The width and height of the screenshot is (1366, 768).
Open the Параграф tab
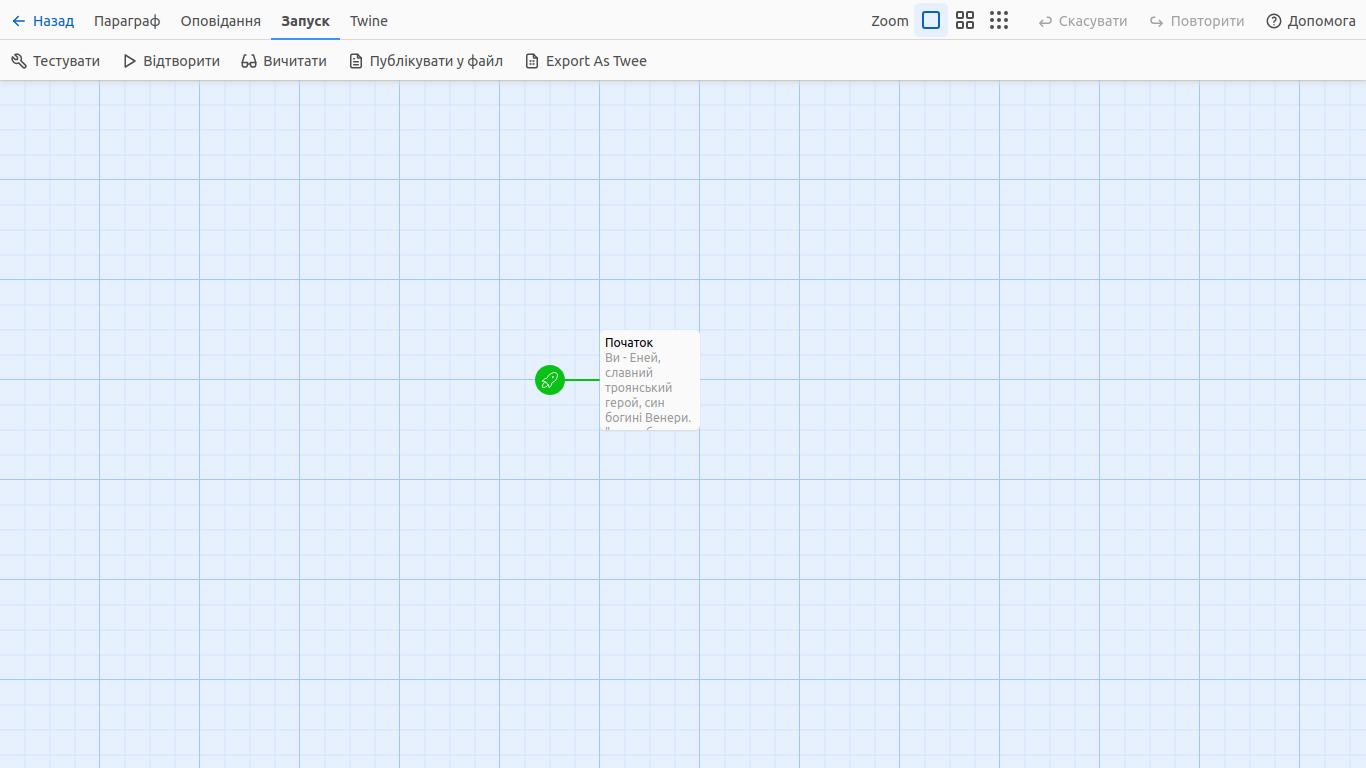click(x=127, y=21)
